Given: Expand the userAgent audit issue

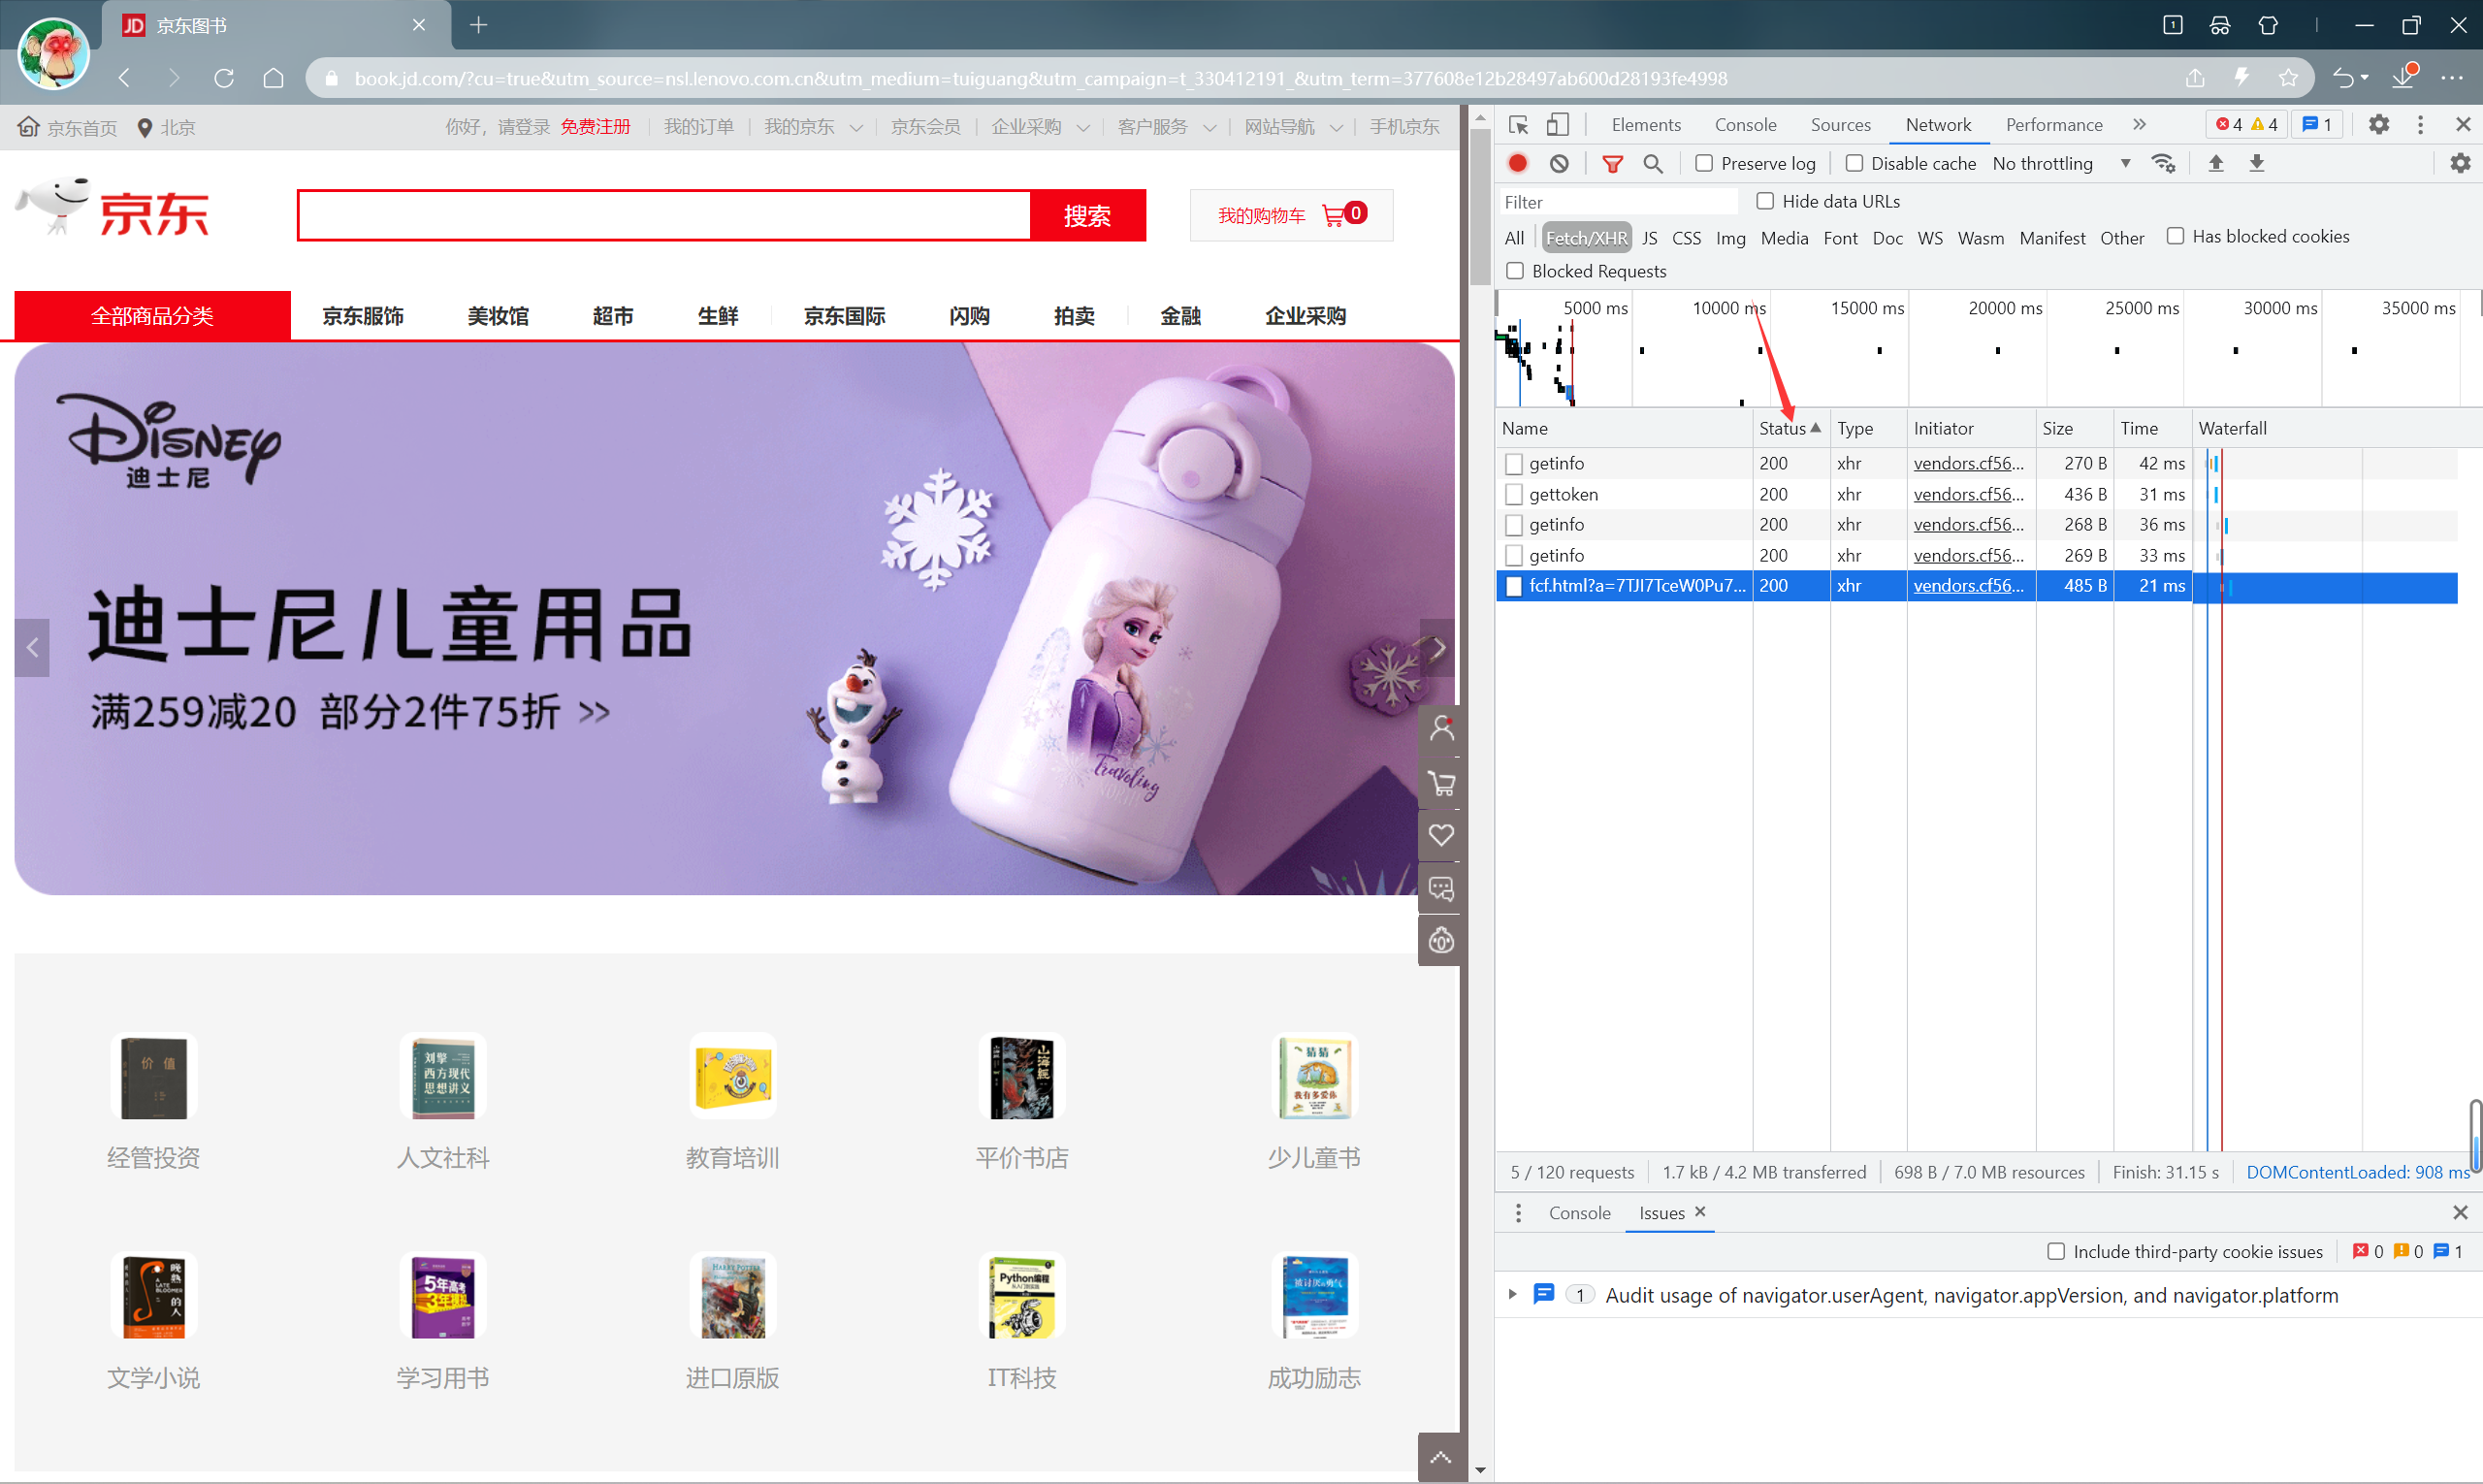Looking at the screenshot, I should (1512, 1294).
